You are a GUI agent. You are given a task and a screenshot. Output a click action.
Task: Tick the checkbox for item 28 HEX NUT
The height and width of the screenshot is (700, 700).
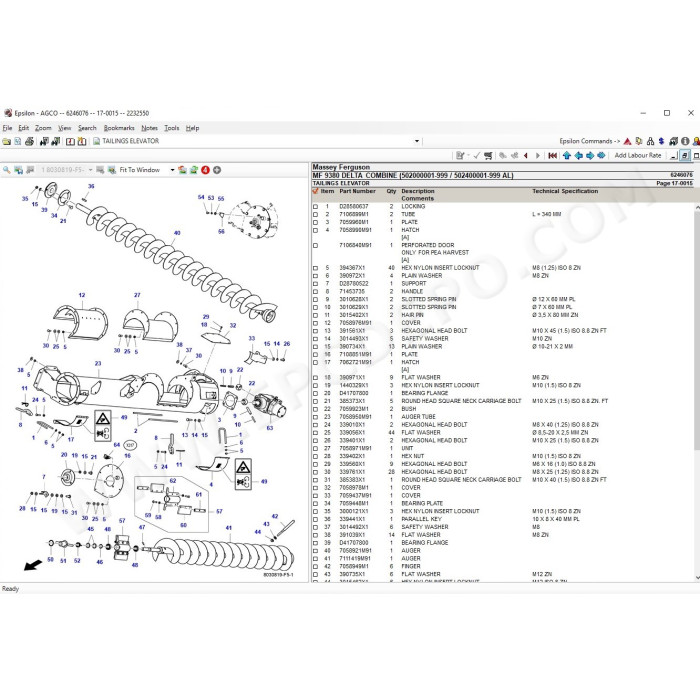point(316,457)
